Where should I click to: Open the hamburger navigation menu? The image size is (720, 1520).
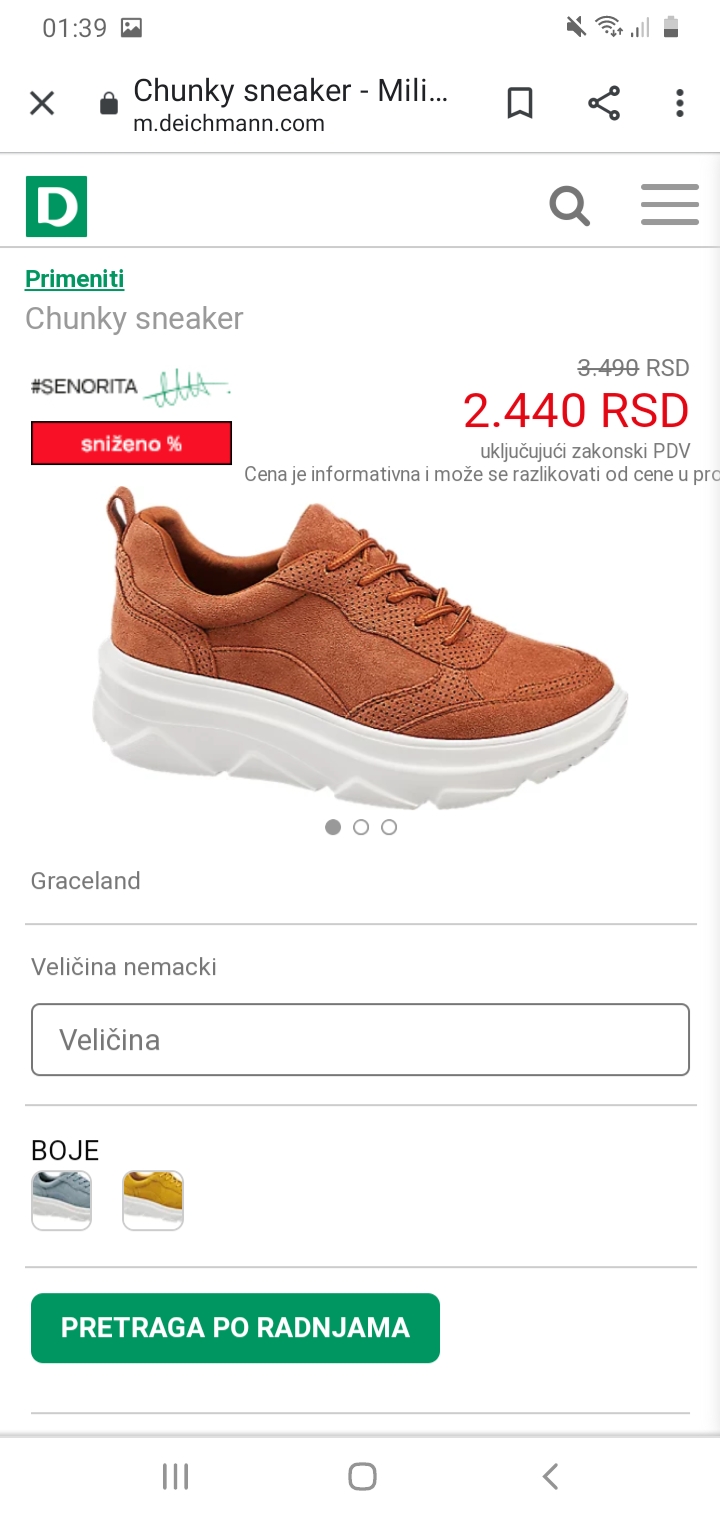(669, 205)
